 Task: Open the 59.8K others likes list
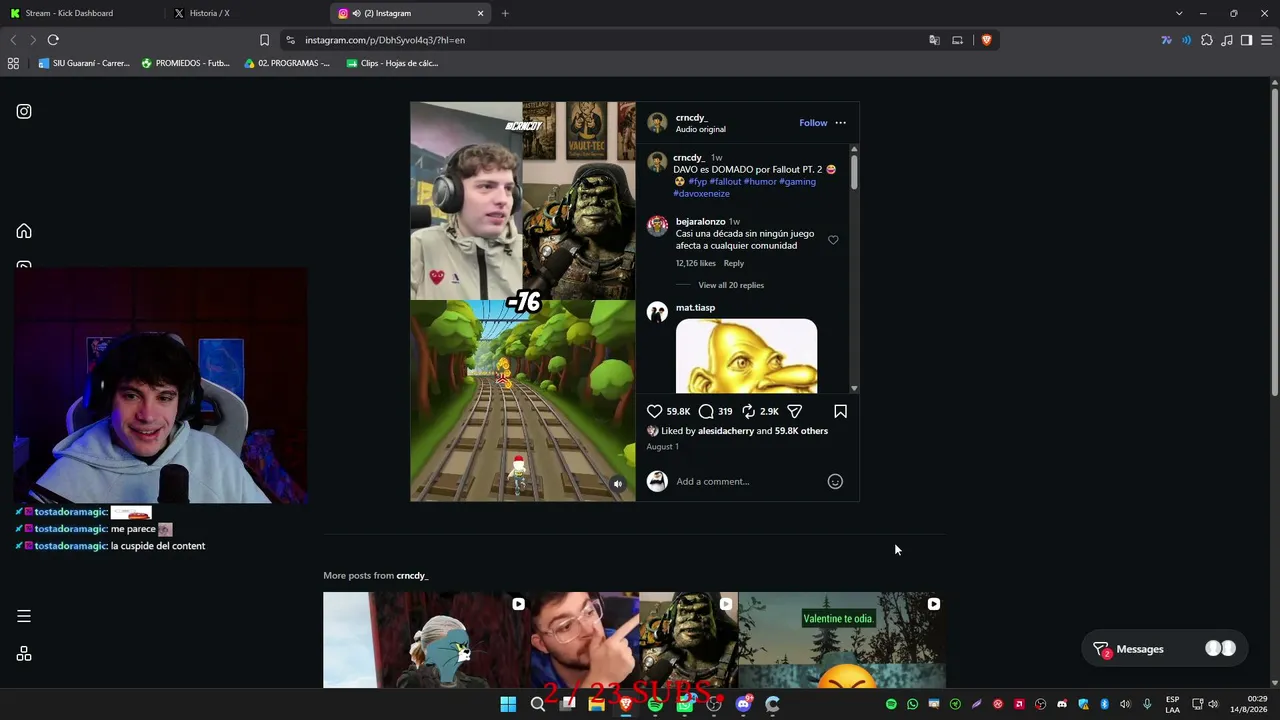(x=801, y=431)
